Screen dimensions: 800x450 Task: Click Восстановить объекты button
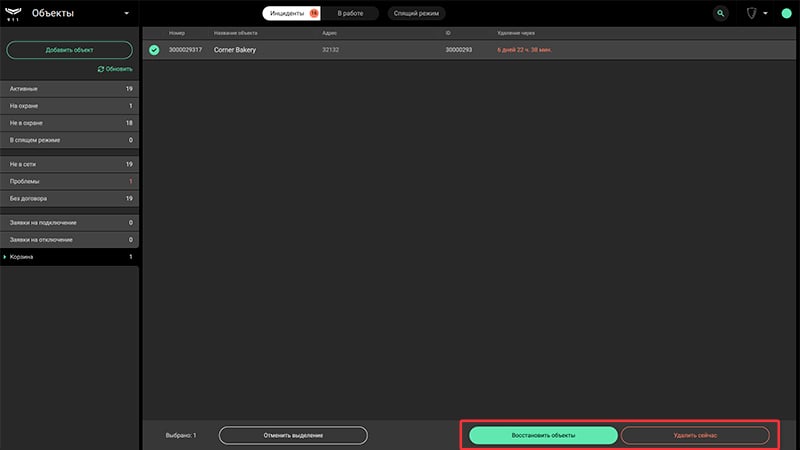tap(543, 435)
